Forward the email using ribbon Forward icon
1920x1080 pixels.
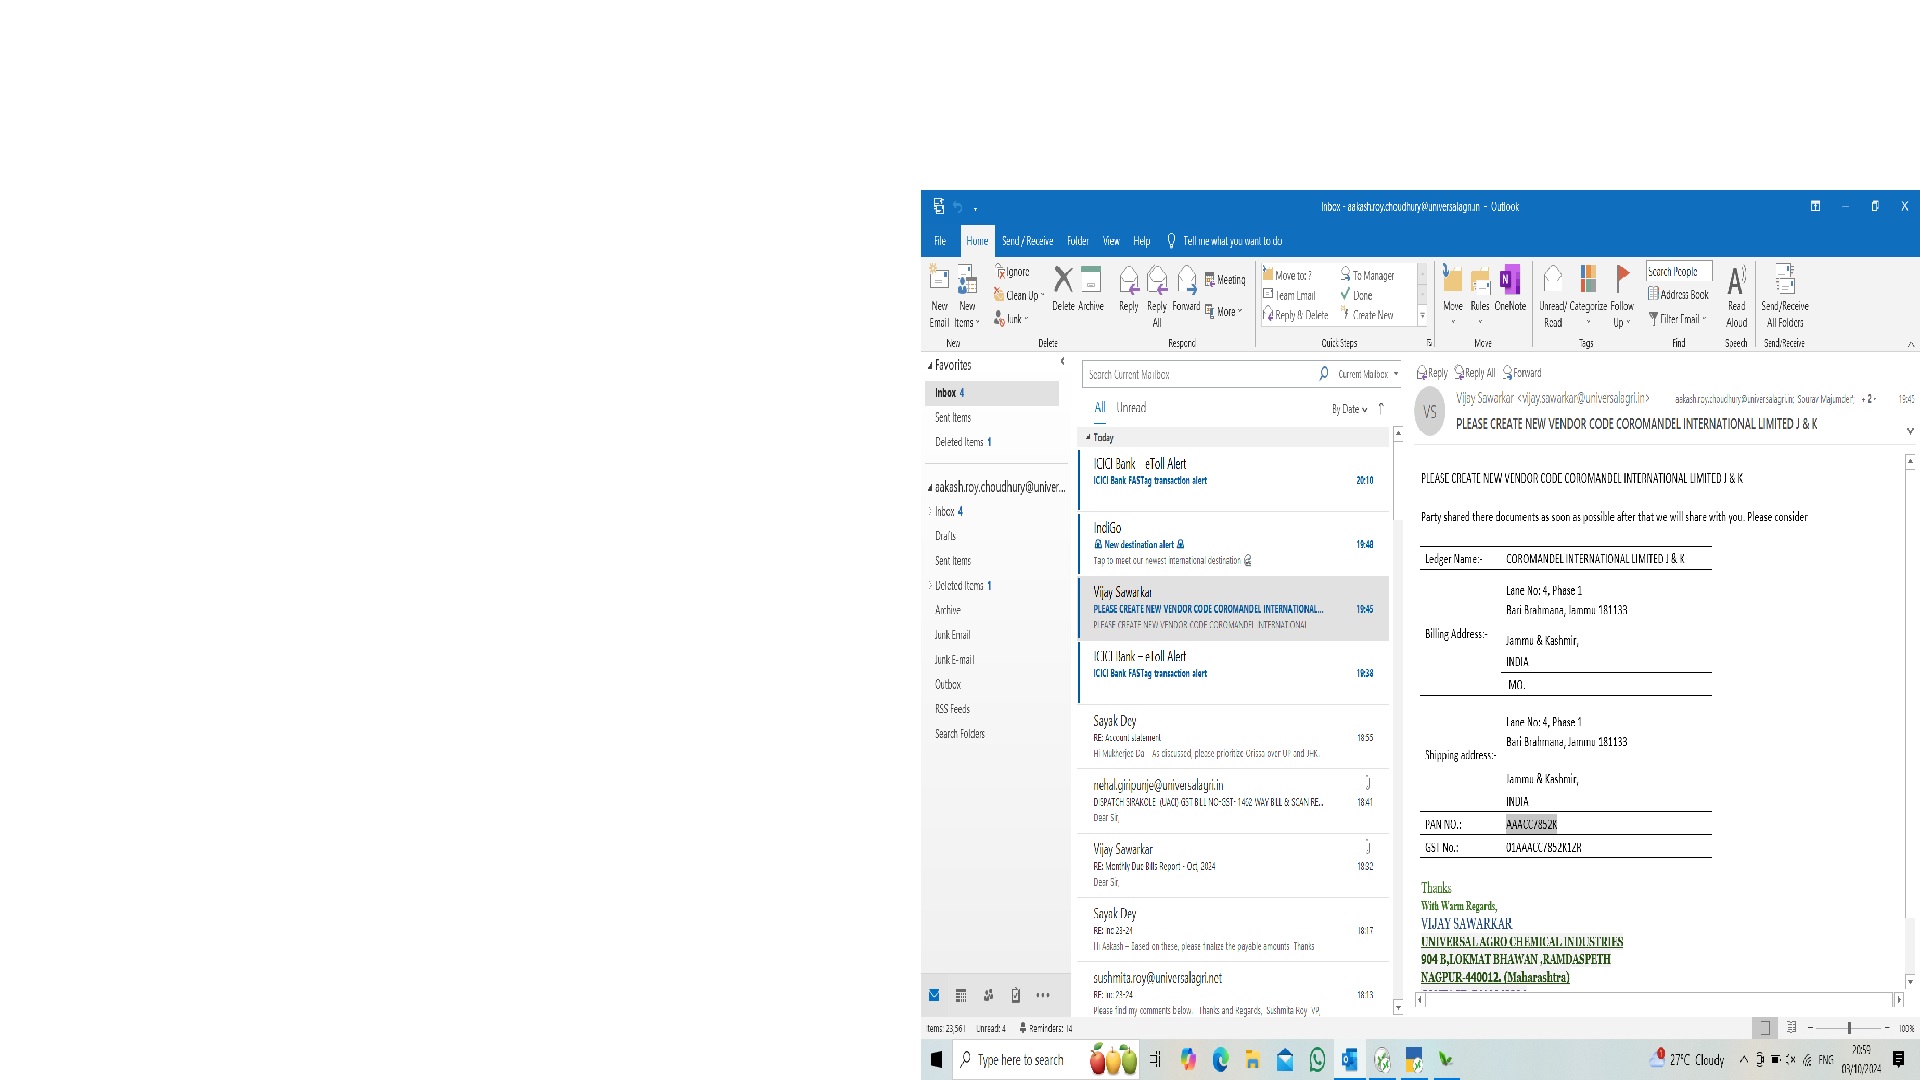pyautogui.click(x=1186, y=282)
